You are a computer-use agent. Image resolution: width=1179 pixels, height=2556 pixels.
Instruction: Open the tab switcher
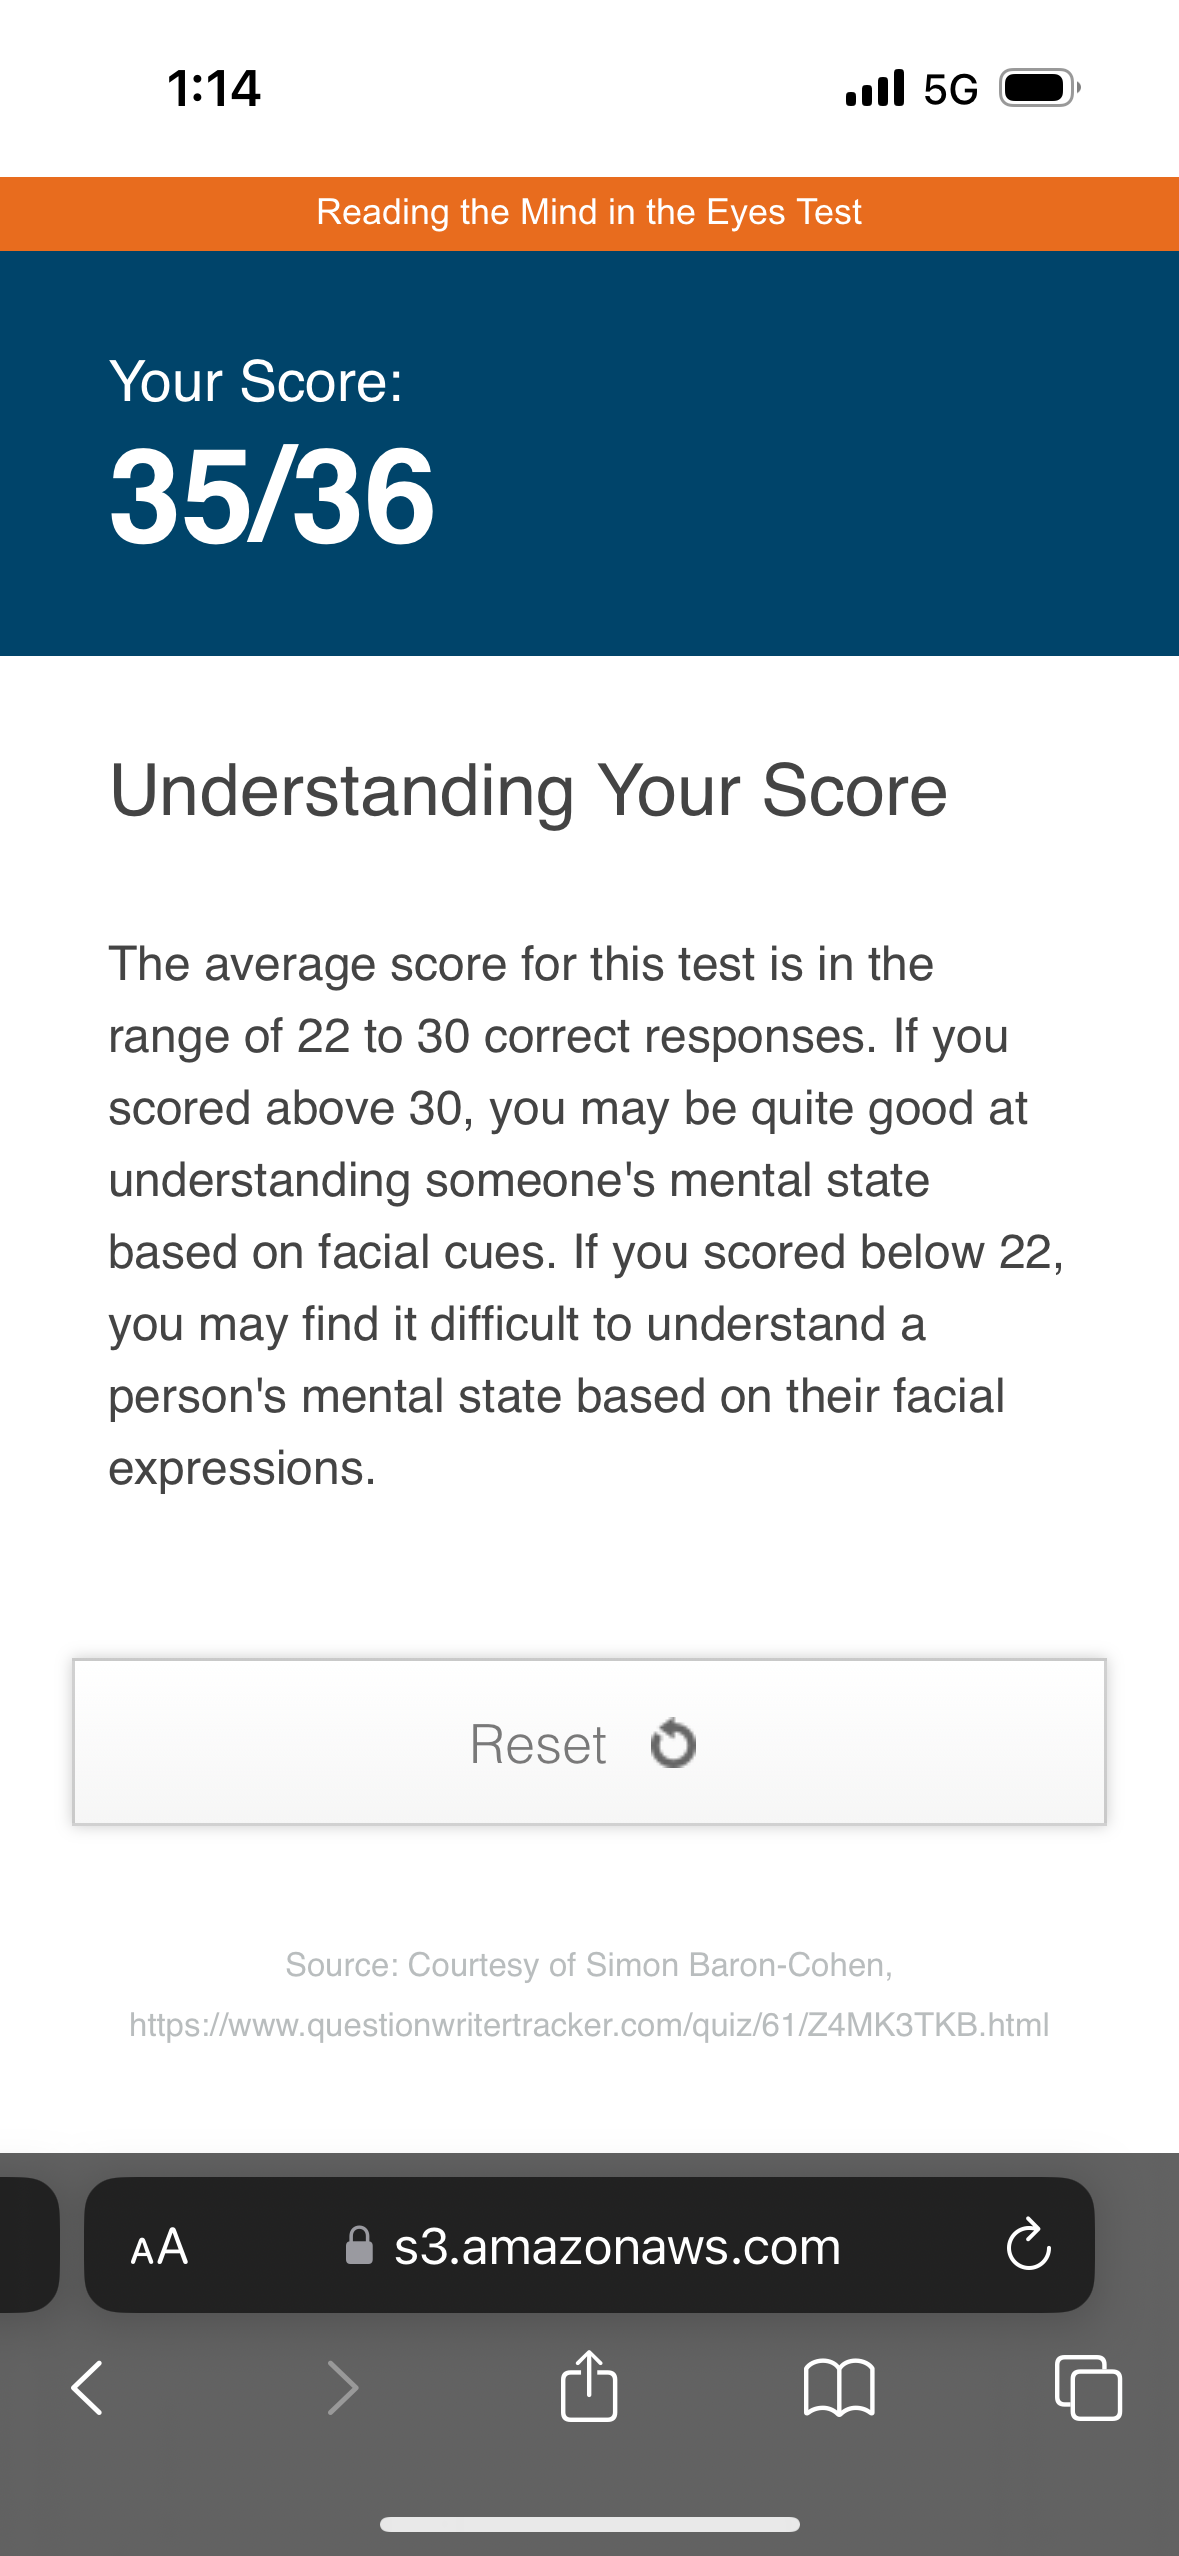[x=1089, y=2388]
